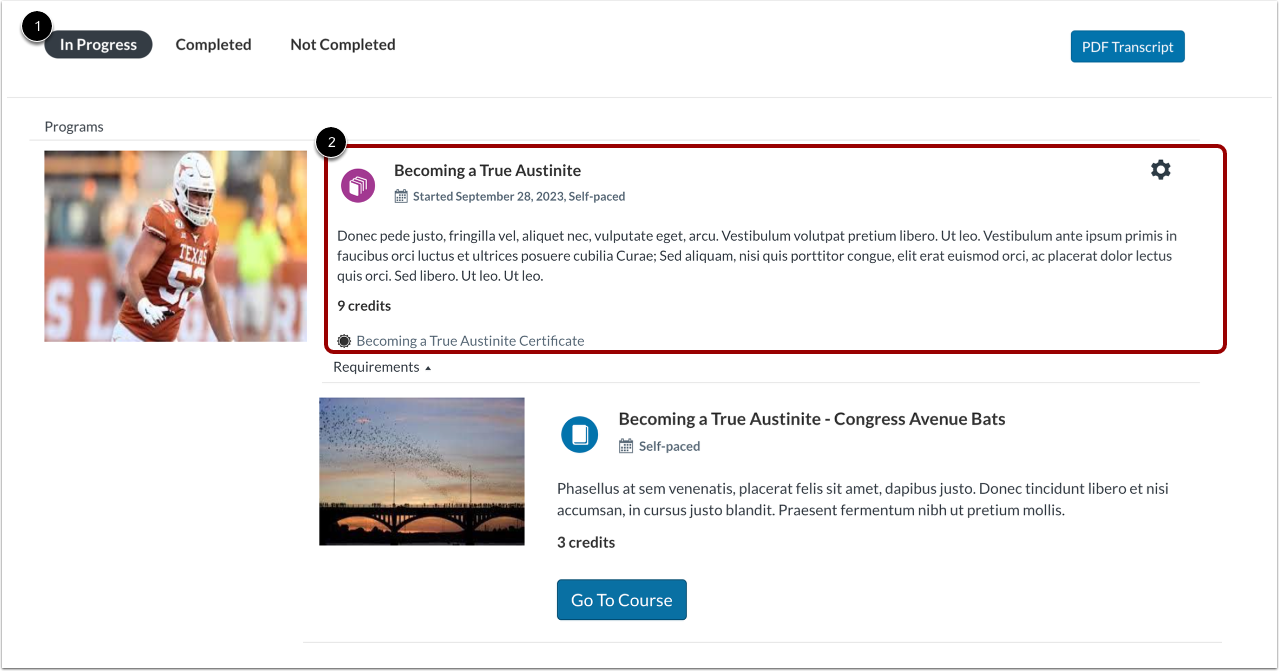The width and height of the screenshot is (1279, 671).
Task: Open the Not Completed tab
Action: tap(342, 45)
